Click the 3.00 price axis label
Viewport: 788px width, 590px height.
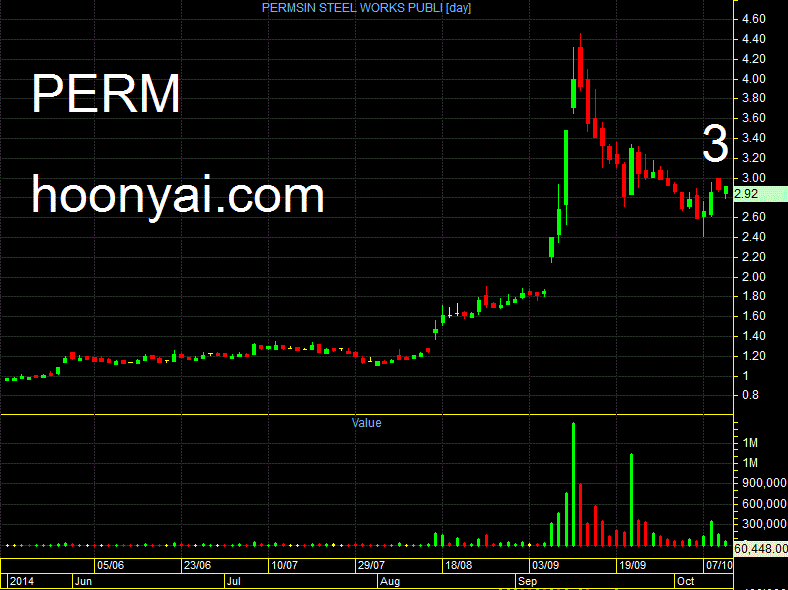point(753,178)
